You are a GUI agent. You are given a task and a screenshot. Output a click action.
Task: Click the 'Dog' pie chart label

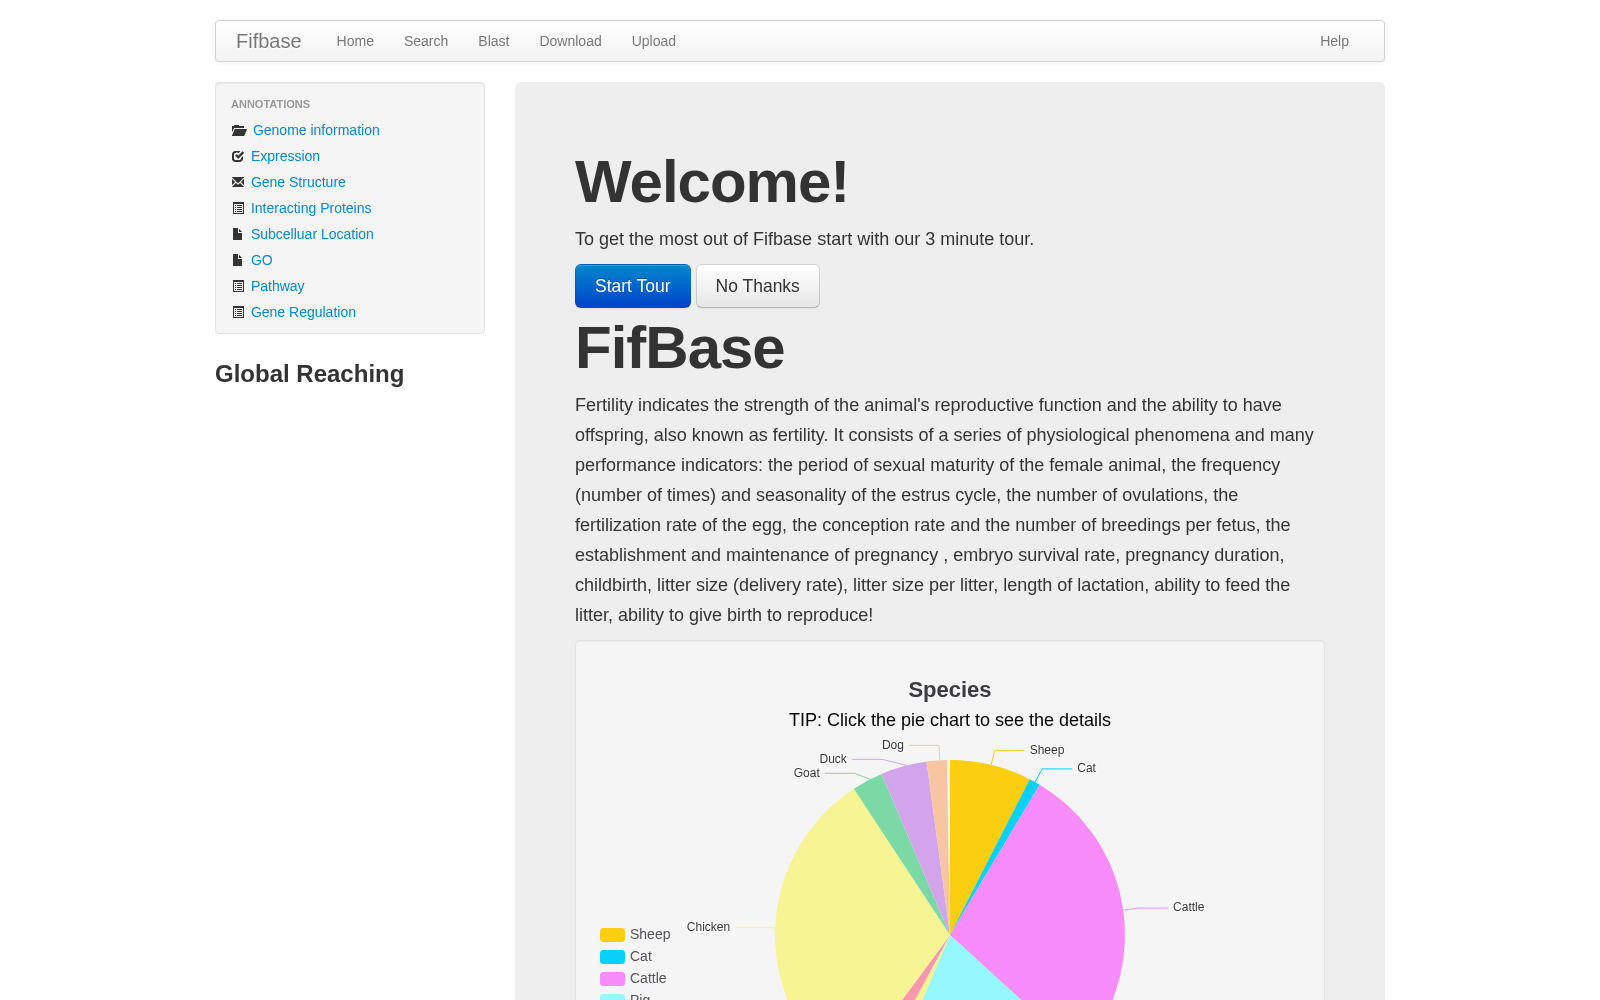[893, 745]
